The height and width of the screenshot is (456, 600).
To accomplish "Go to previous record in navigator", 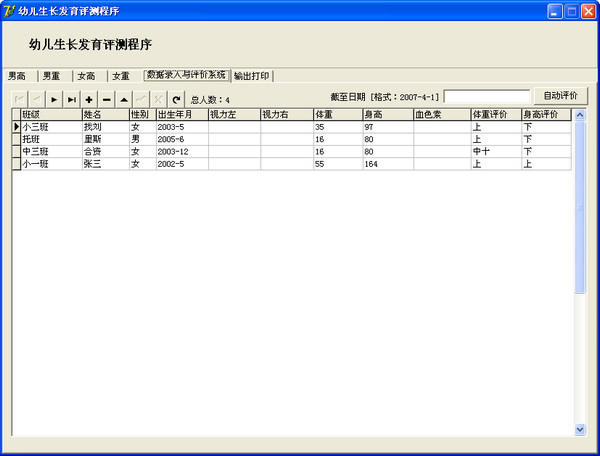I will pyautogui.click(x=37, y=99).
